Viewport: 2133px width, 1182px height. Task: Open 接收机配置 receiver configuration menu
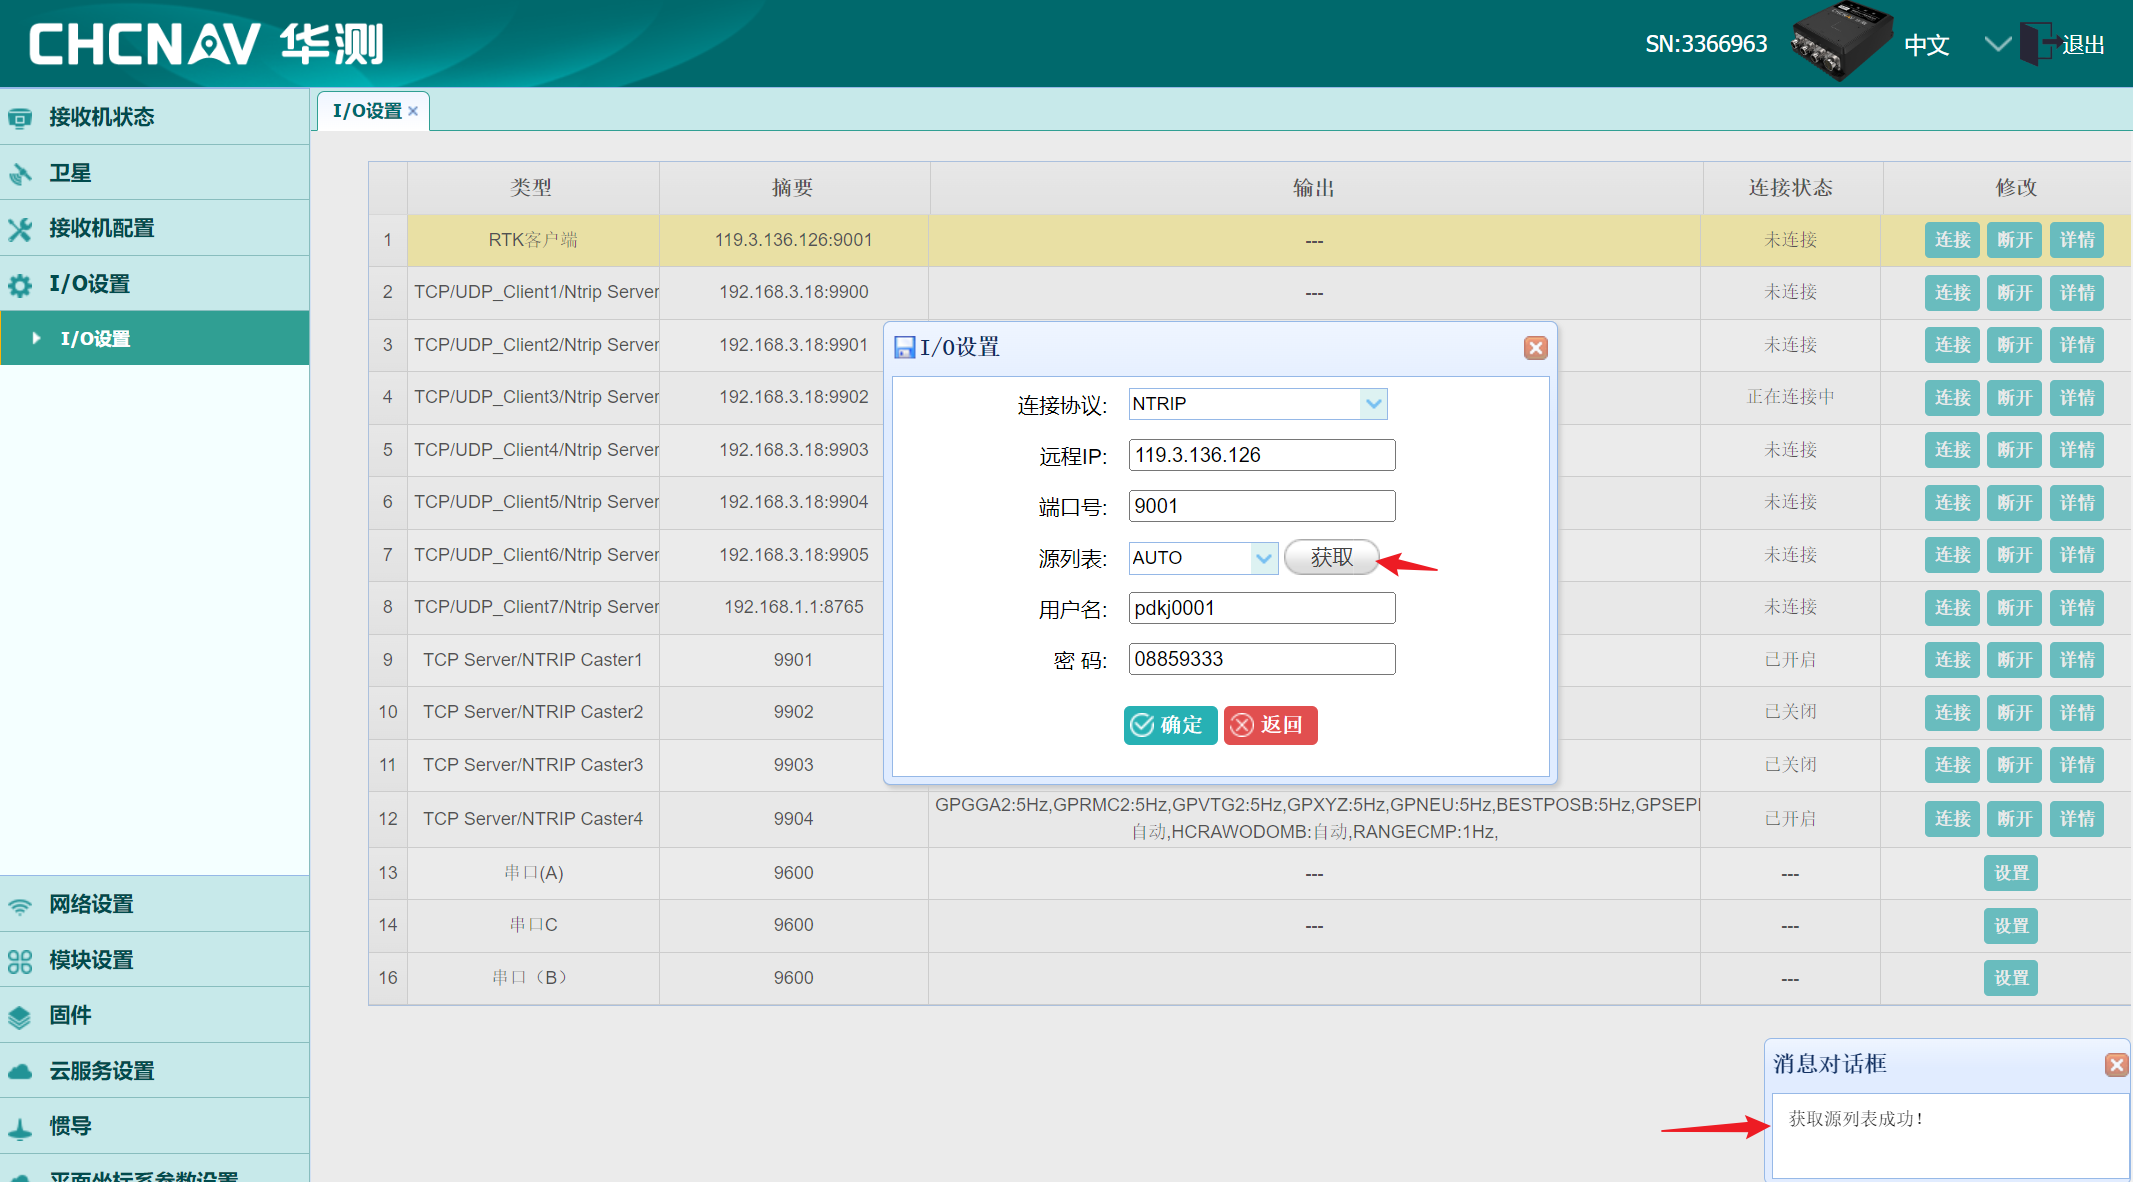(x=154, y=228)
